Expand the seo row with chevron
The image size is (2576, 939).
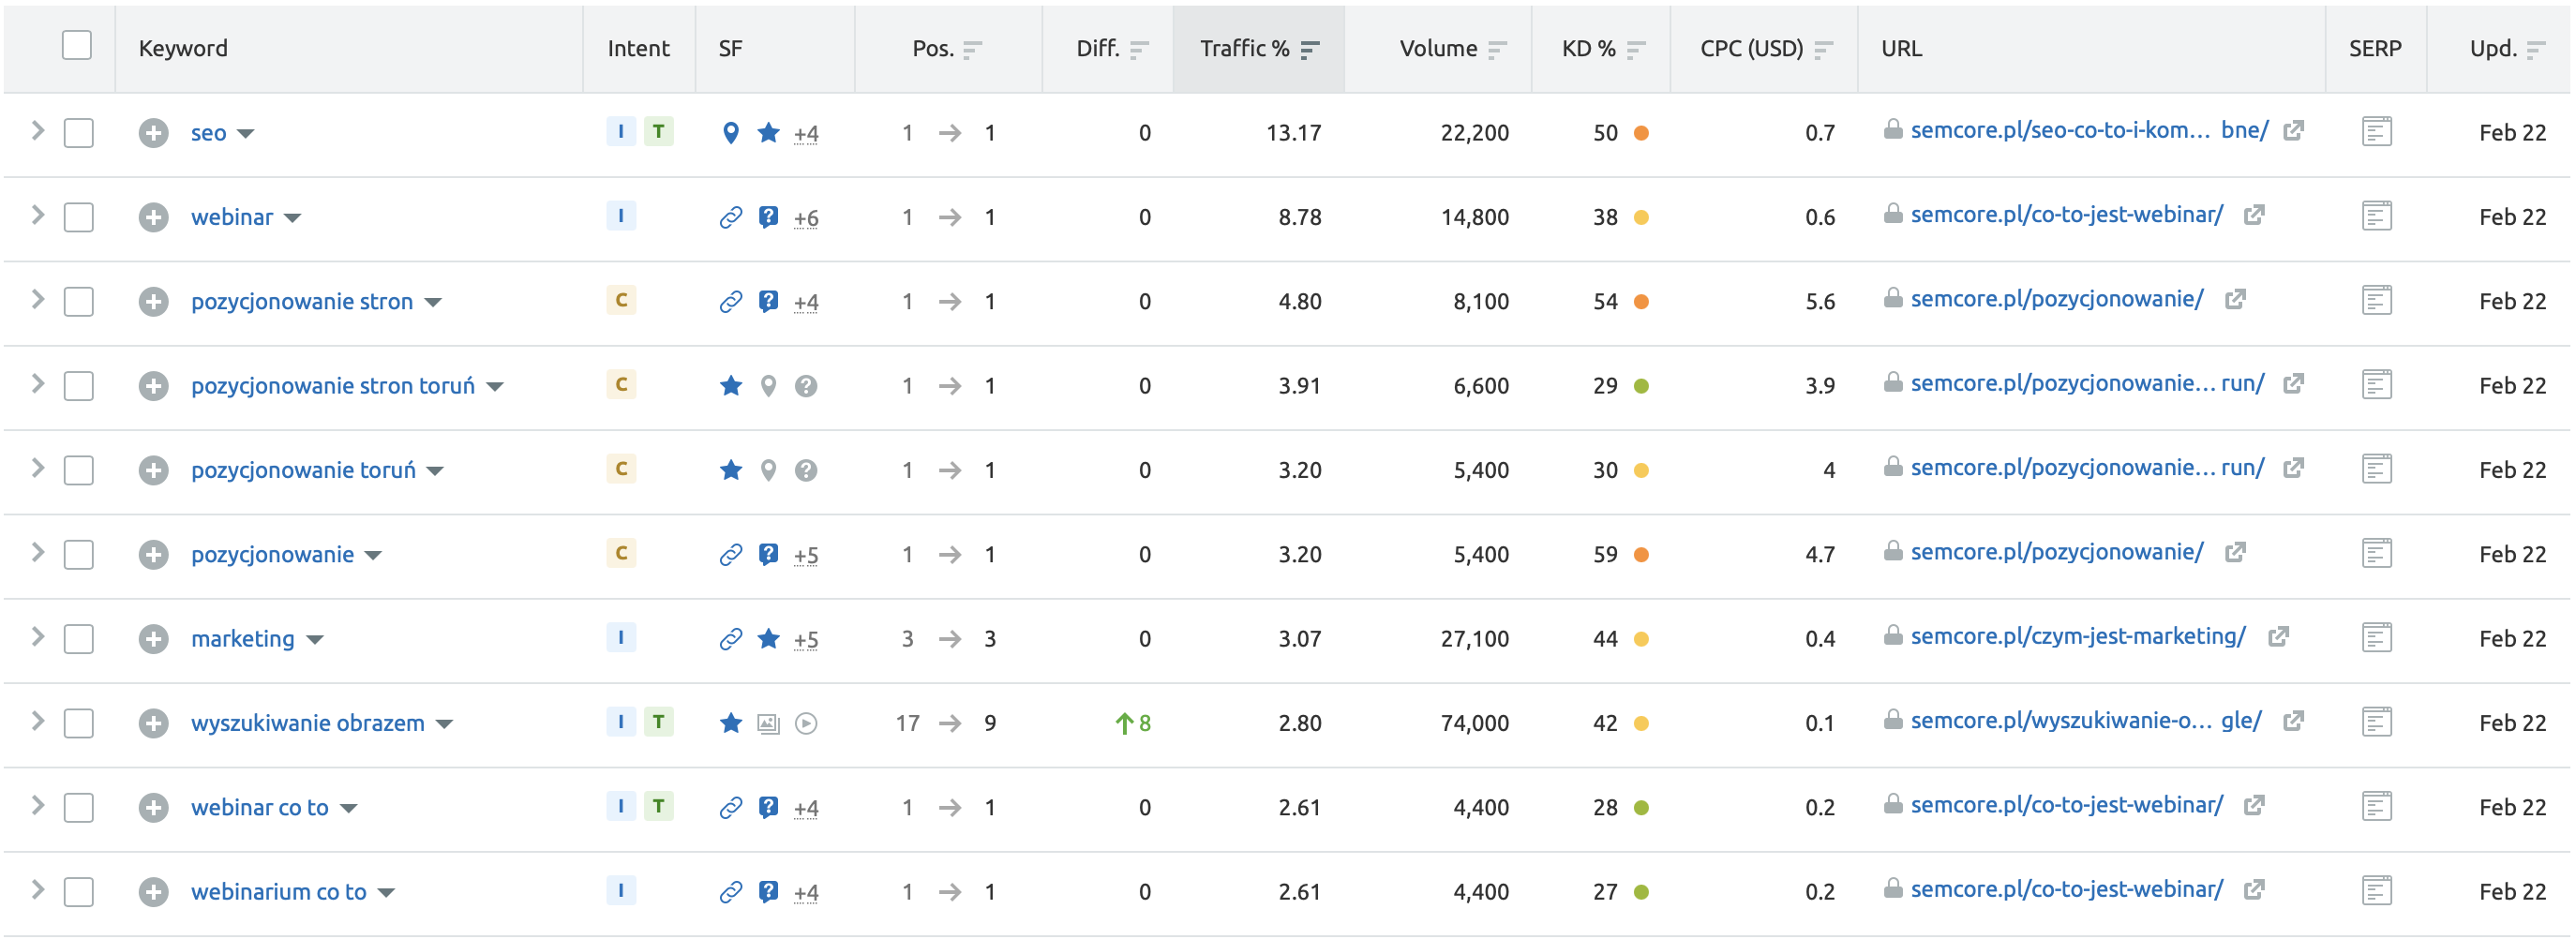pos(37,130)
